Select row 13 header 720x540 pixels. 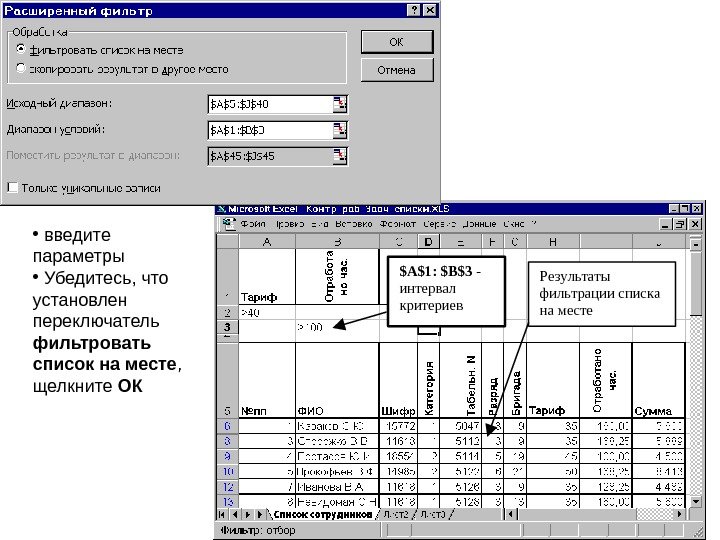227,501
